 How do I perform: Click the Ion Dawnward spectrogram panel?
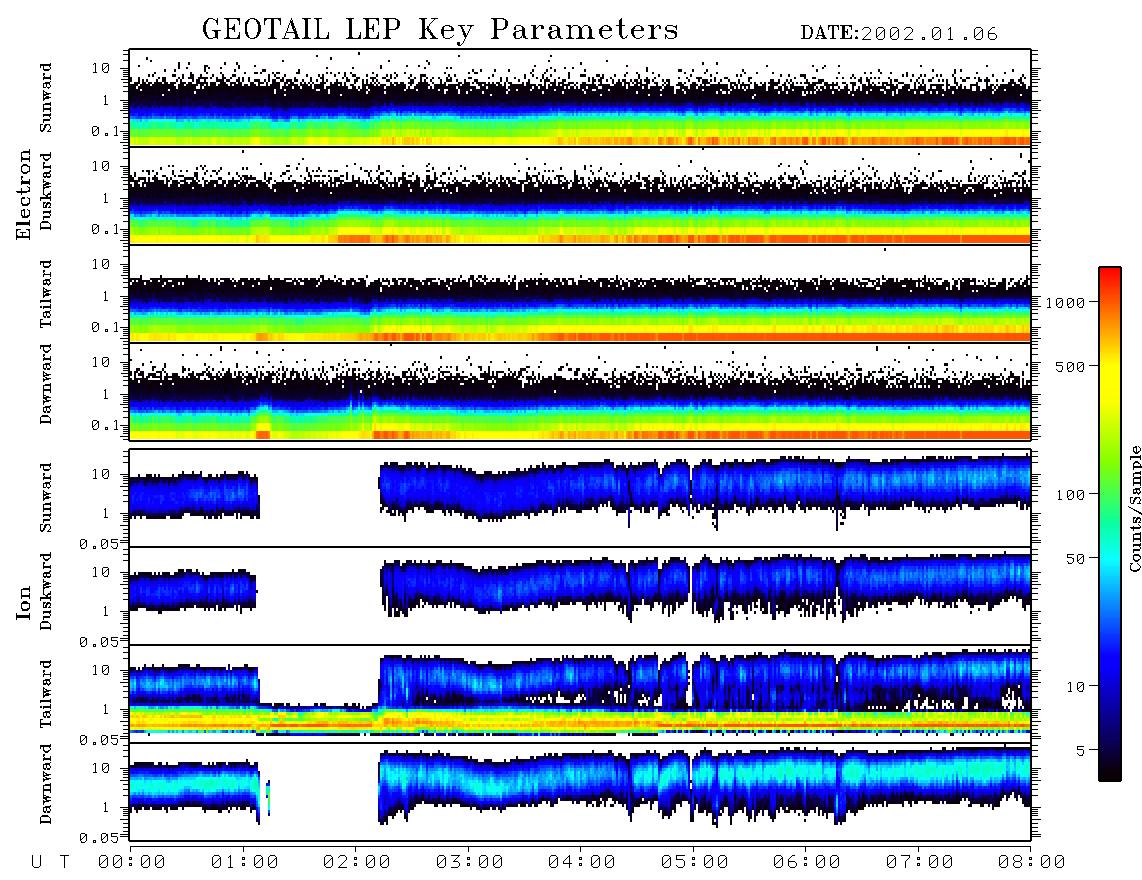580,792
